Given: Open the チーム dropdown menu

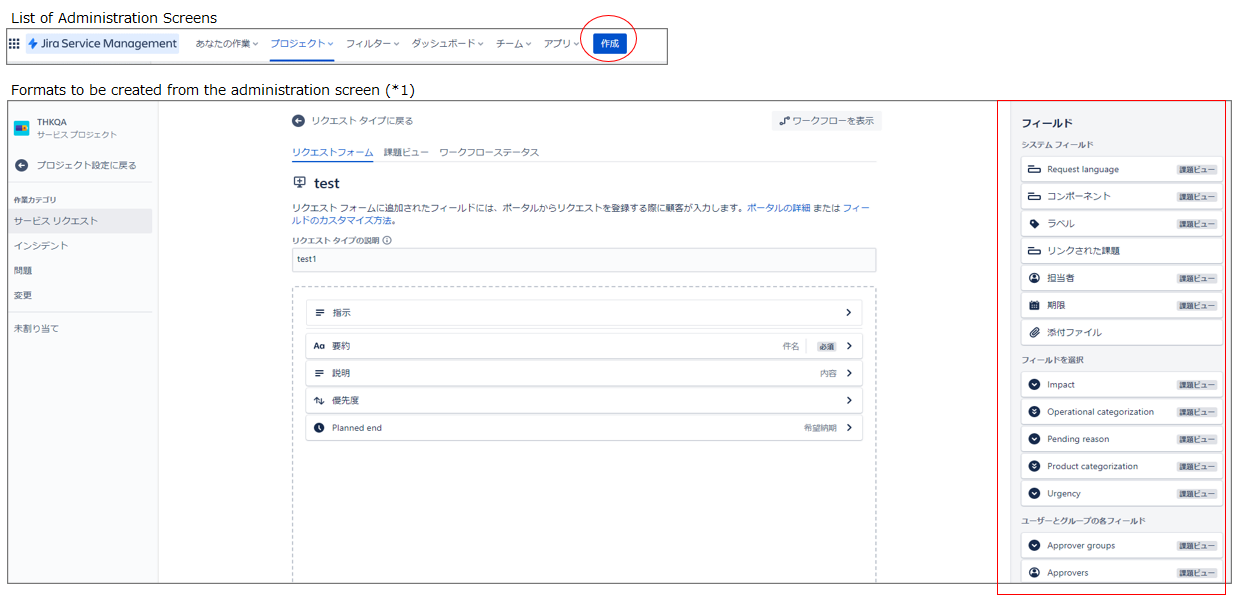Looking at the screenshot, I should tap(514, 44).
